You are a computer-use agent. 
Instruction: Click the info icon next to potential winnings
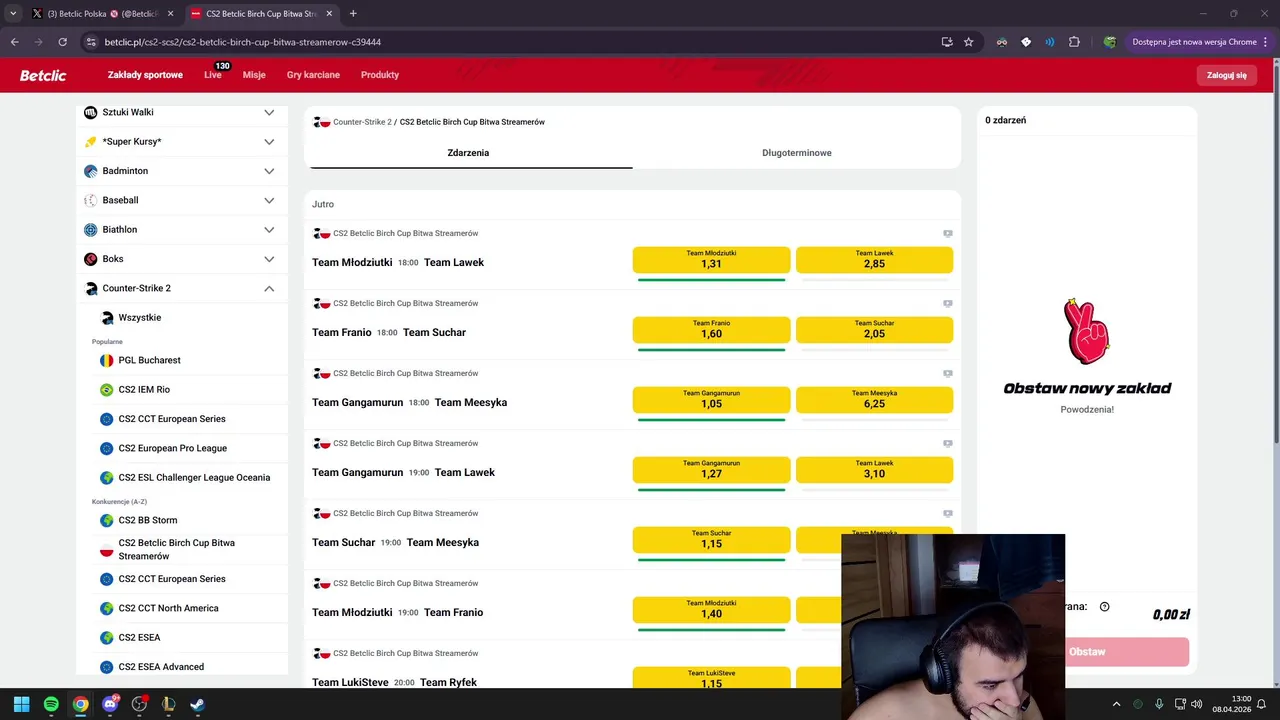tap(1105, 606)
